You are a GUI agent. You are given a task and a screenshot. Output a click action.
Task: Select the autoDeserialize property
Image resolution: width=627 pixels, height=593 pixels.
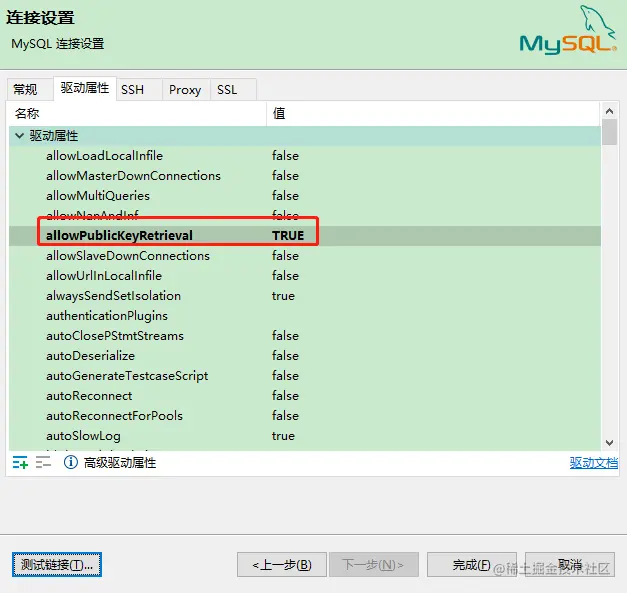(x=90, y=356)
